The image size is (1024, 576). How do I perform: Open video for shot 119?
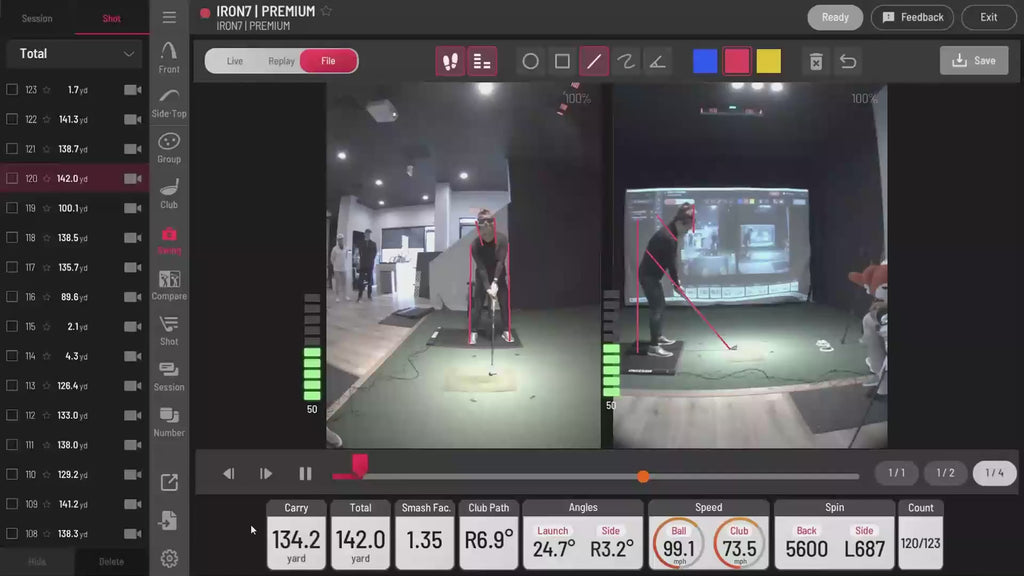pyautogui.click(x=133, y=208)
